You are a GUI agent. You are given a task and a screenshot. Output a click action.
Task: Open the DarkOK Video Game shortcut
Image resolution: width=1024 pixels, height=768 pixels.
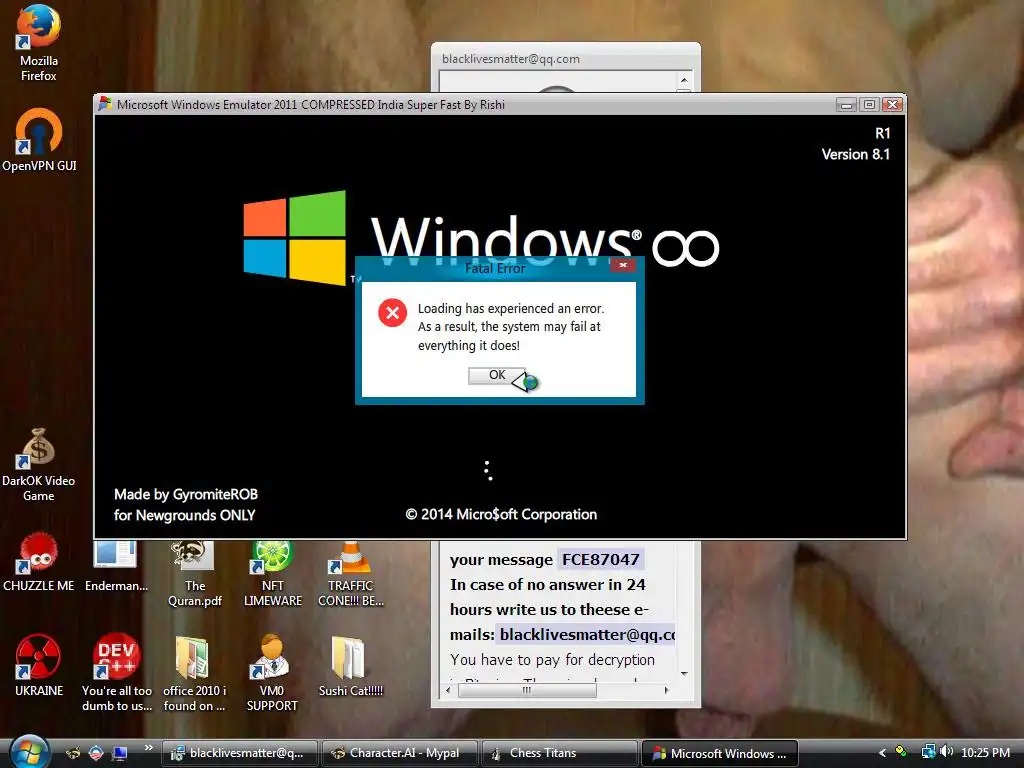(x=39, y=464)
